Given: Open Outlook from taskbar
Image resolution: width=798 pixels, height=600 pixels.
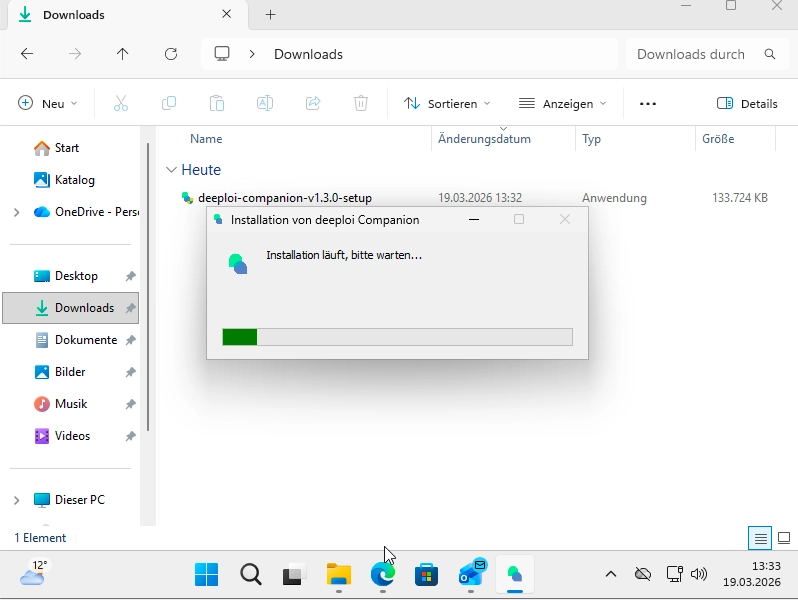Looking at the screenshot, I should pyautogui.click(x=471, y=574).
